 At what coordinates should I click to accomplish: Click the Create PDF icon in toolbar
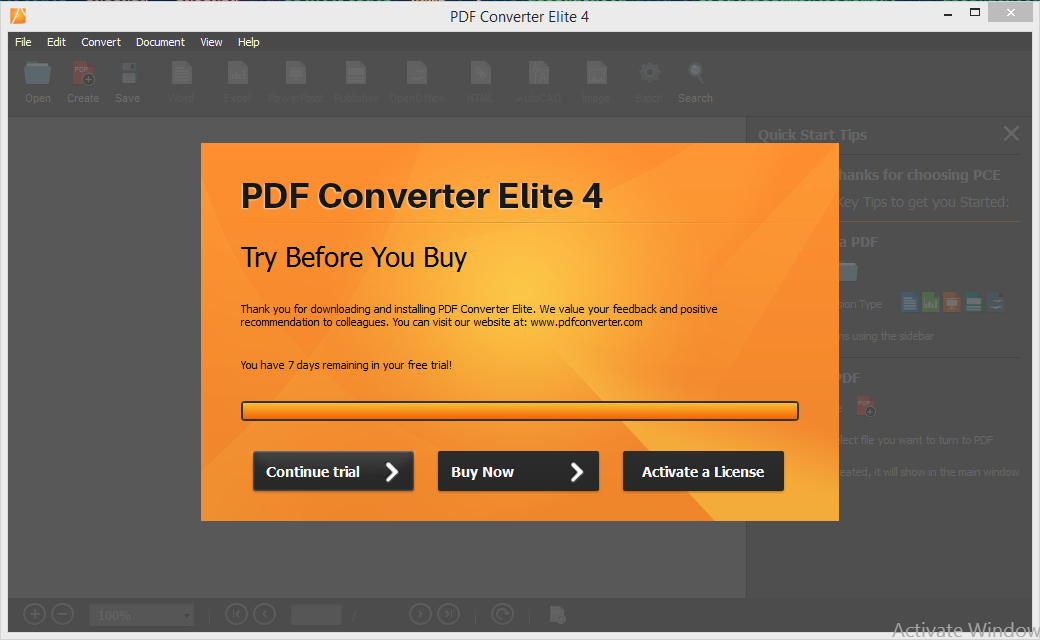point(83,74)
